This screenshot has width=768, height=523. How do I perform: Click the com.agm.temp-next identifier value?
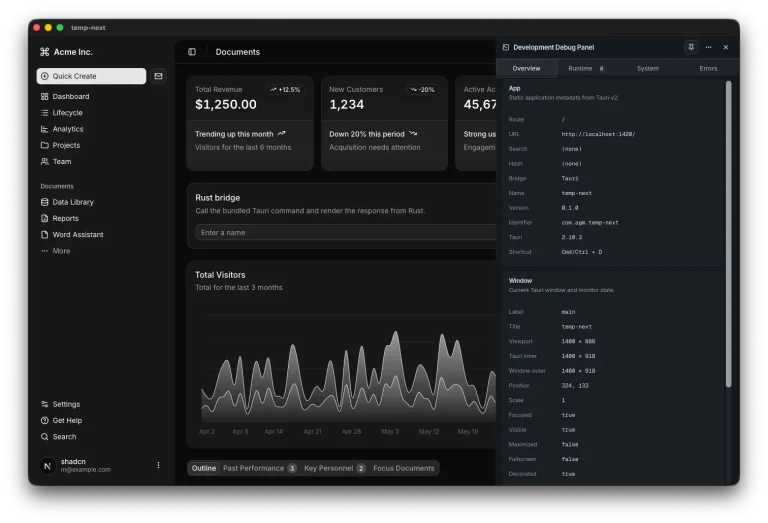click(590, 222)
